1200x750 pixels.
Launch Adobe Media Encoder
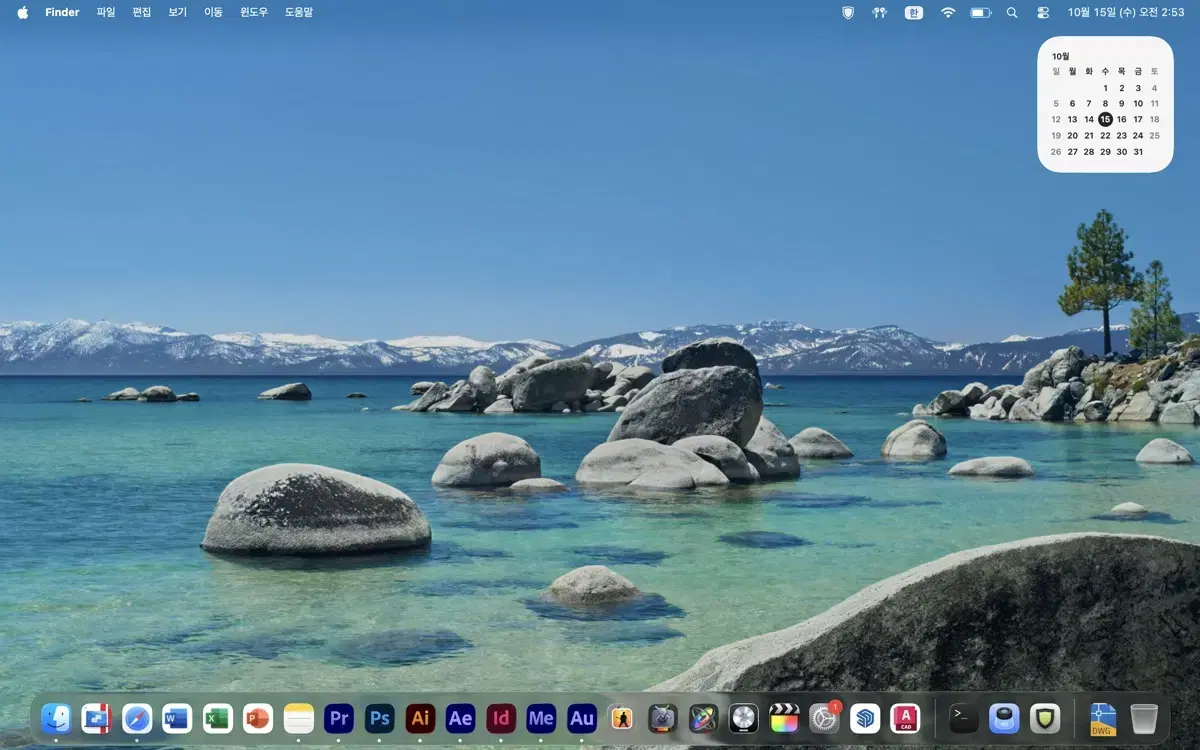point(540,718)
